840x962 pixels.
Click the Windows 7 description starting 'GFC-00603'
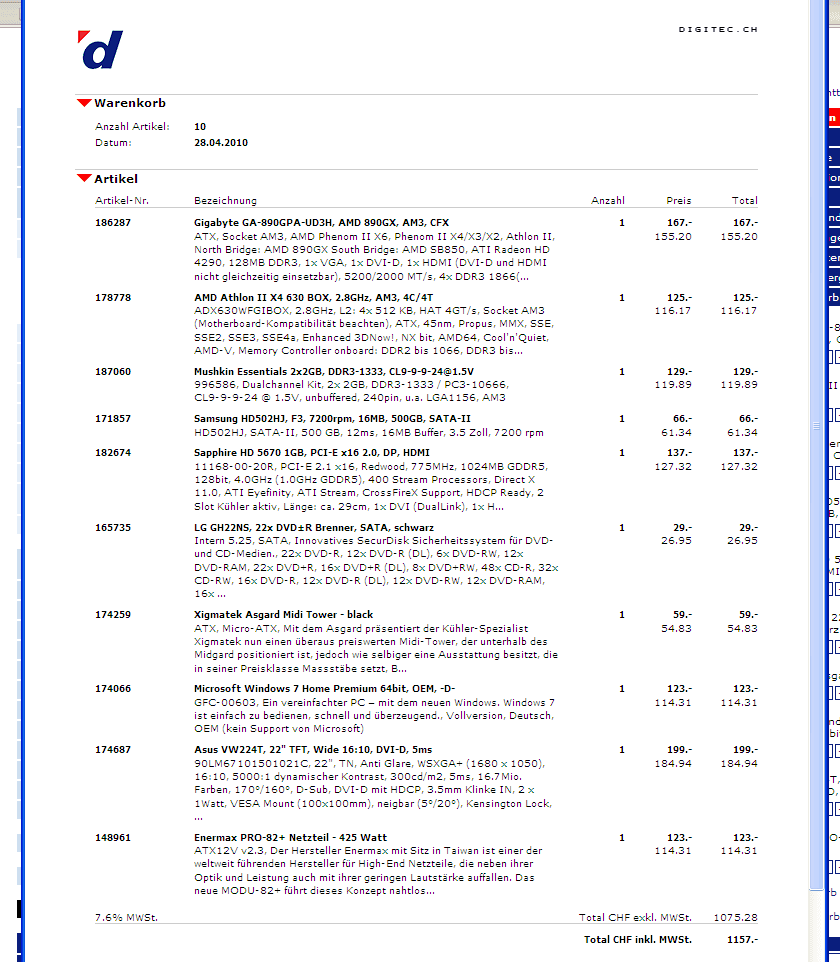pyautogui.click(x=374, y=716)
